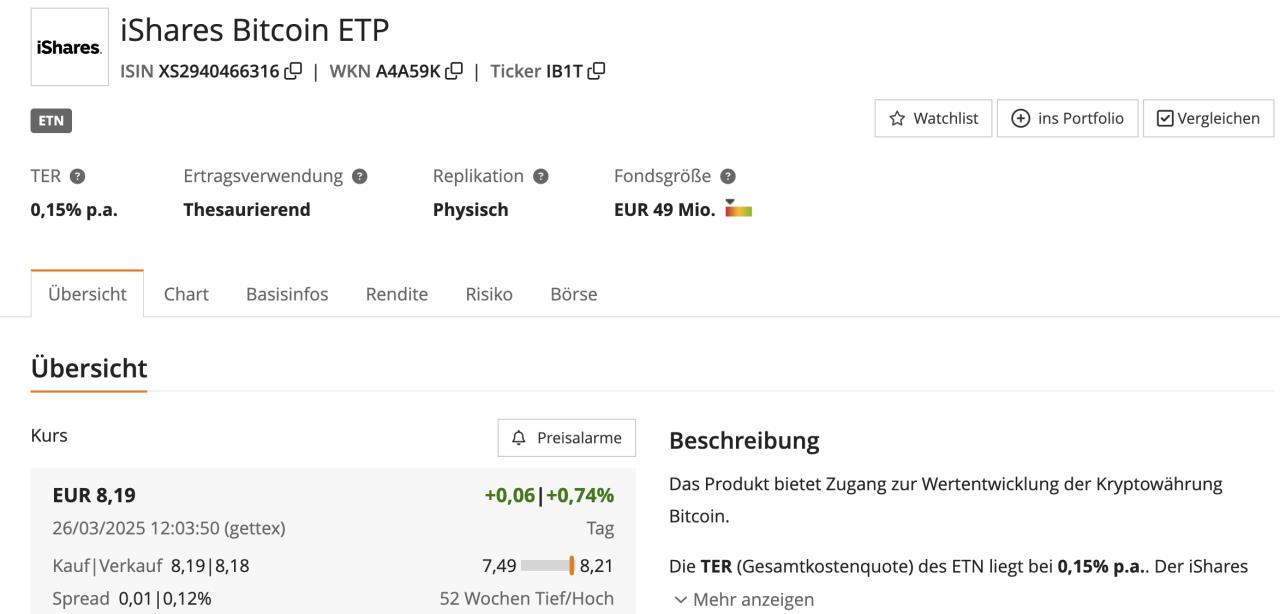1280x614 pixels.
Task: Switch to the Chart tab
Action: [186, 294]
